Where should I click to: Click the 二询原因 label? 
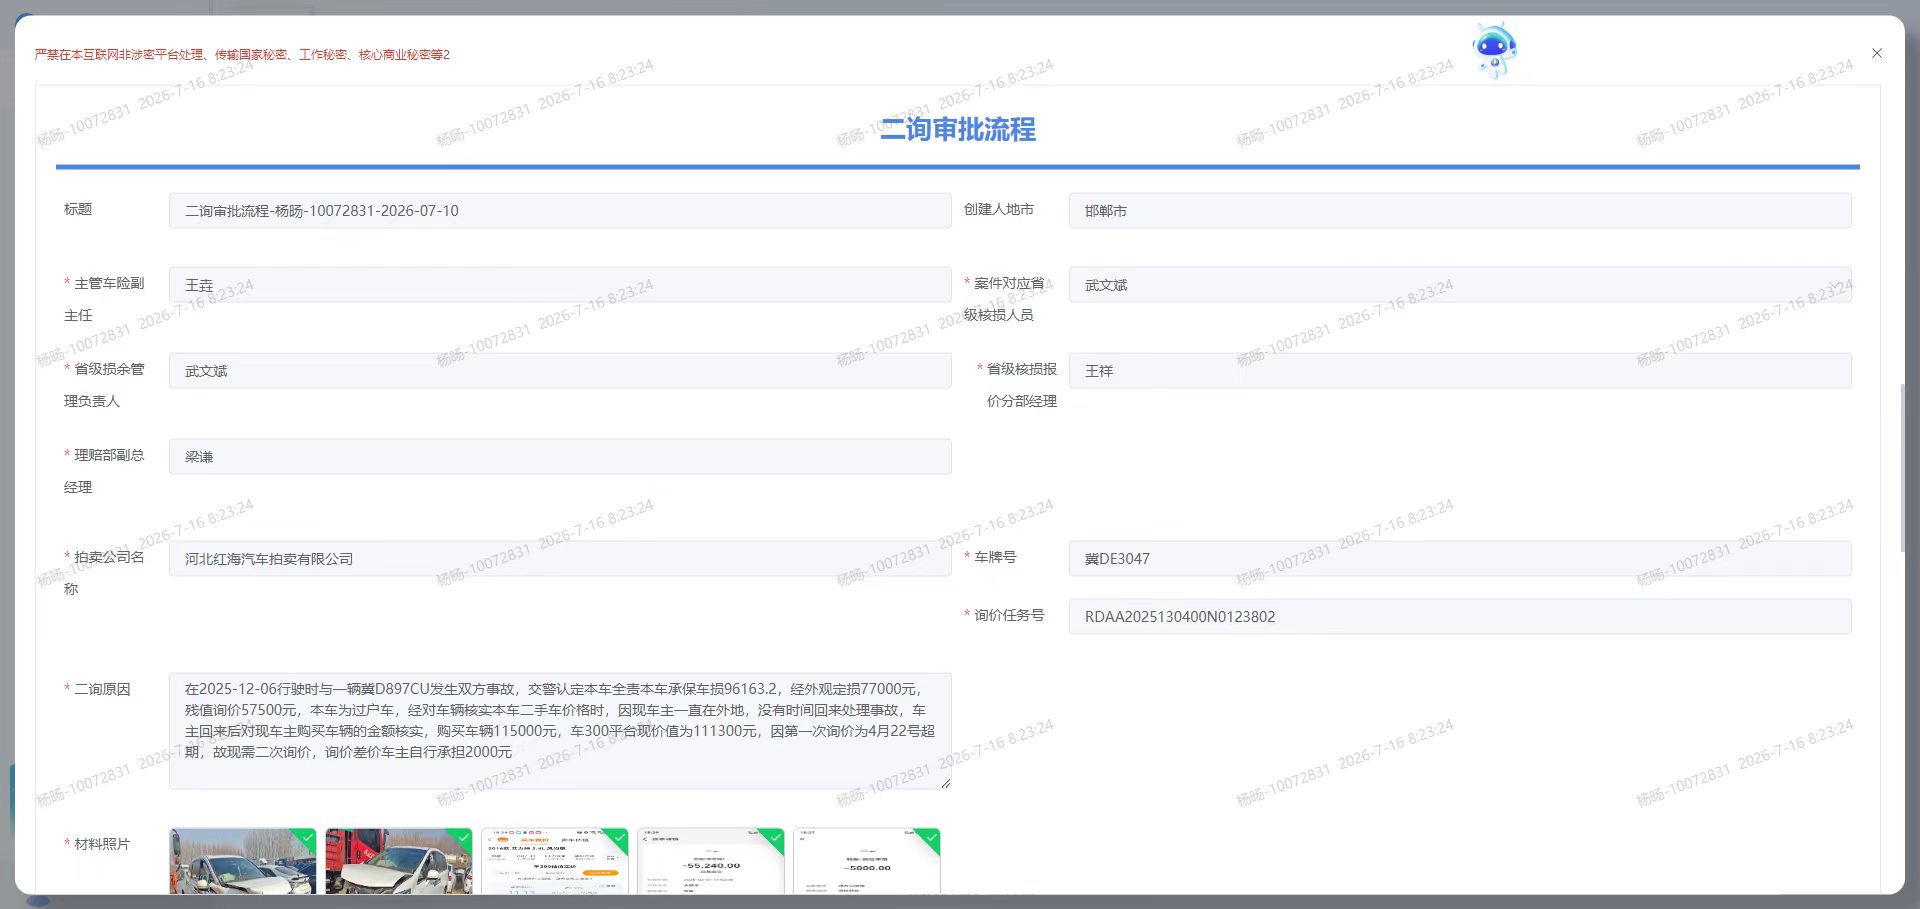[102, 689]
